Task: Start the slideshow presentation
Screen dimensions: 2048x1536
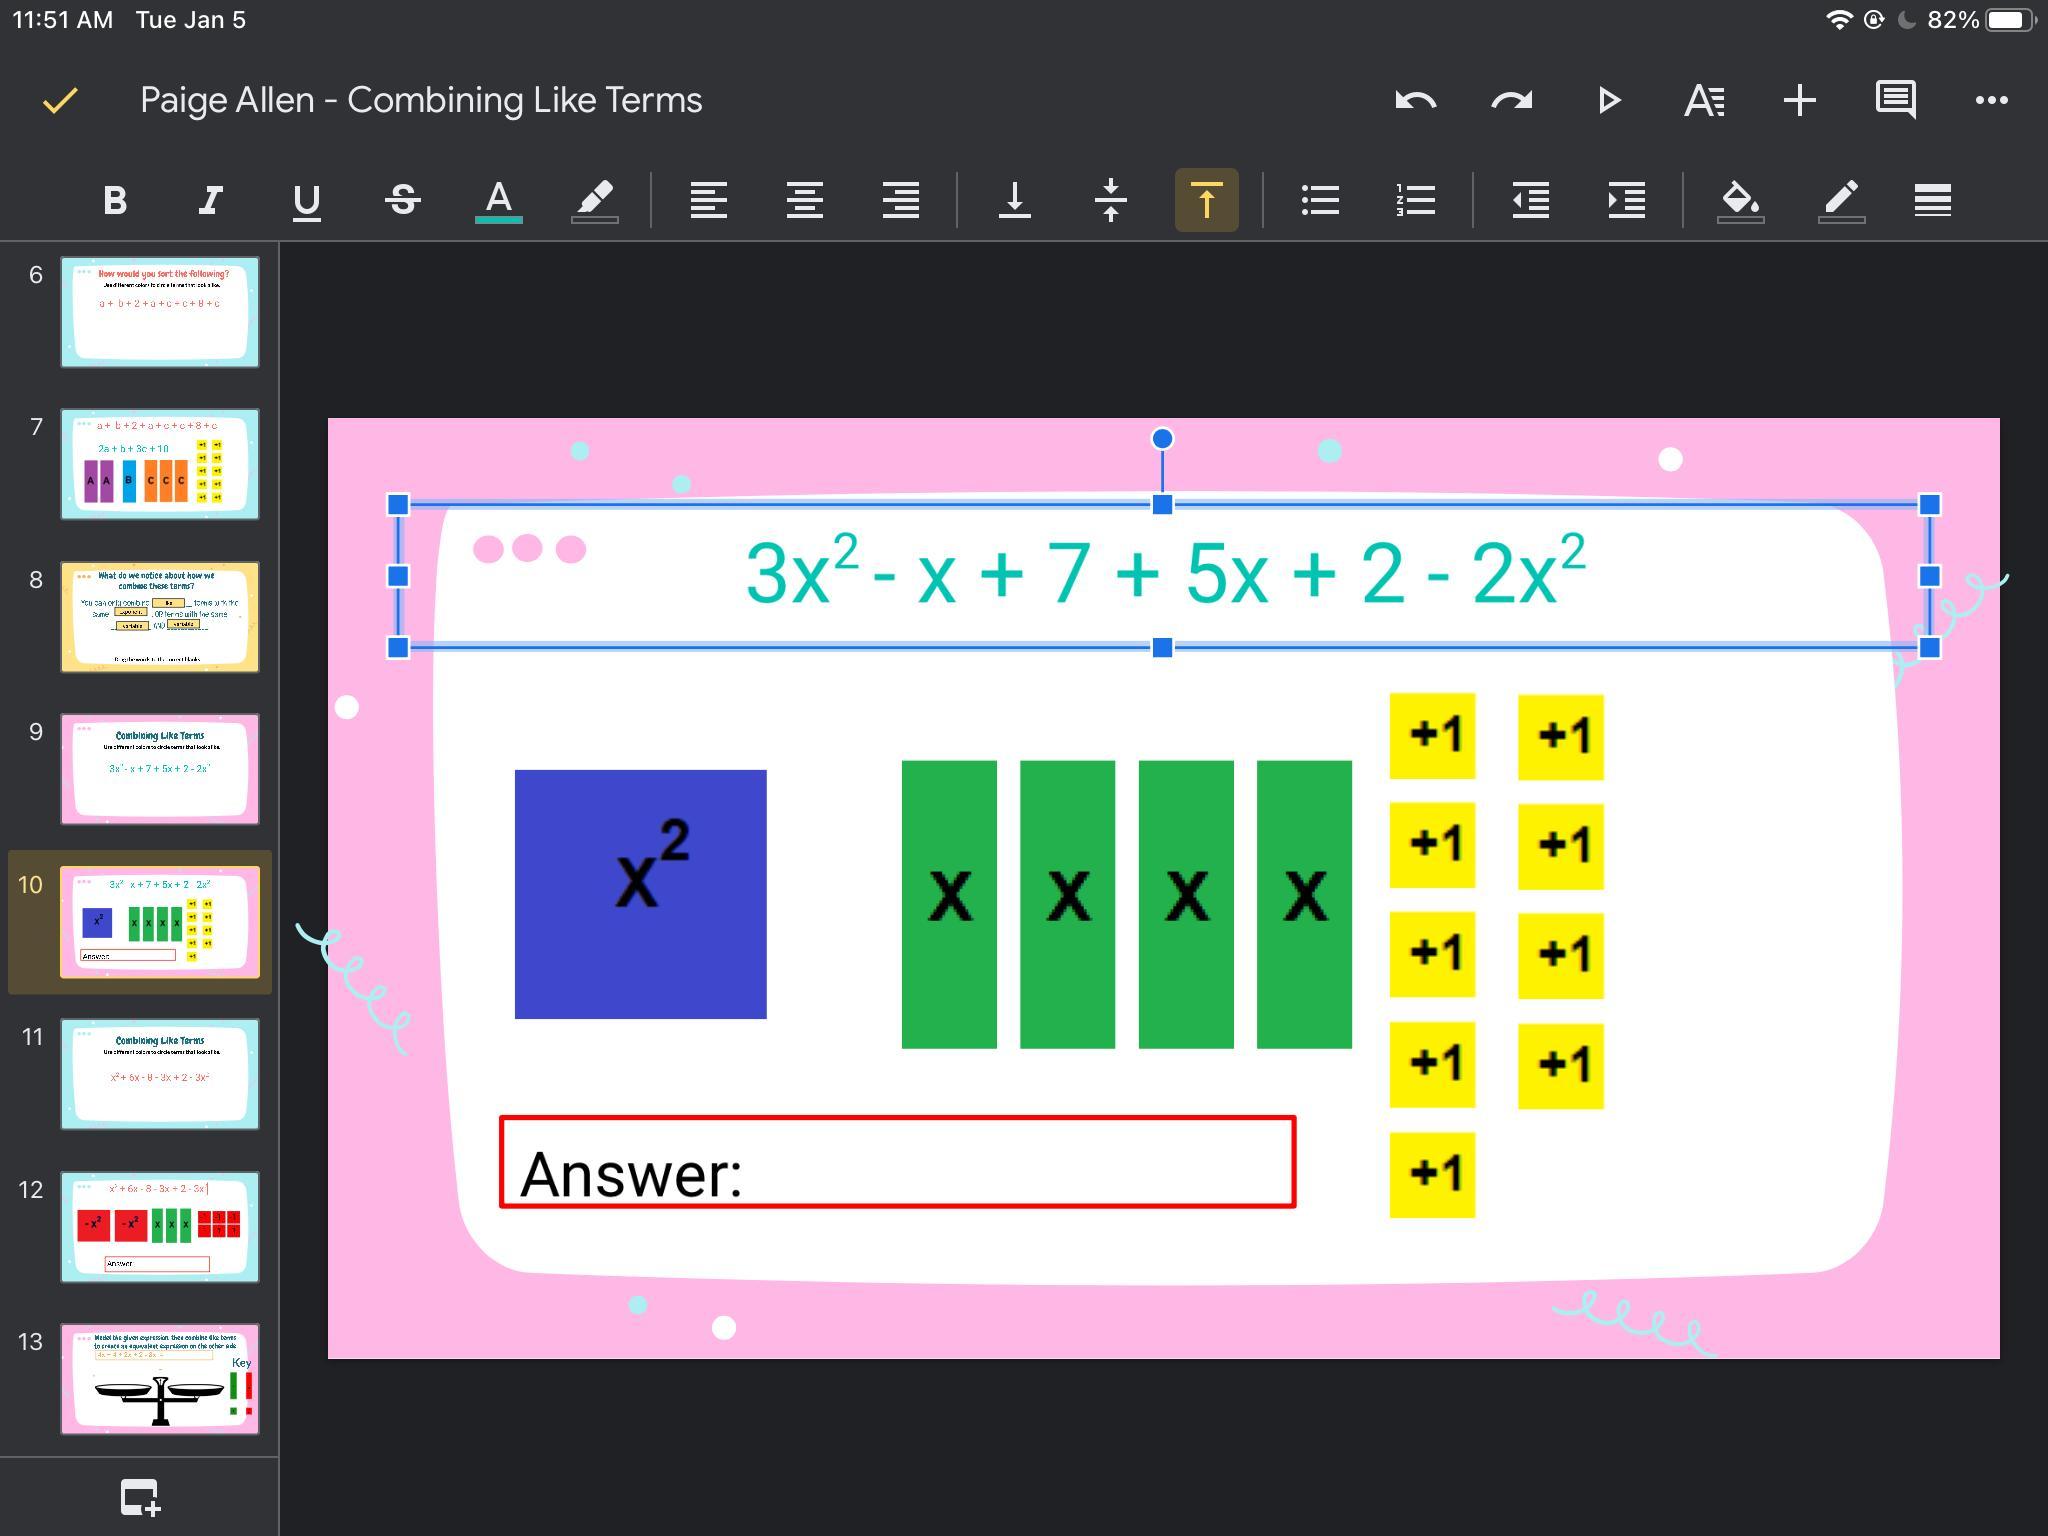Action: tap(1608, 100)
